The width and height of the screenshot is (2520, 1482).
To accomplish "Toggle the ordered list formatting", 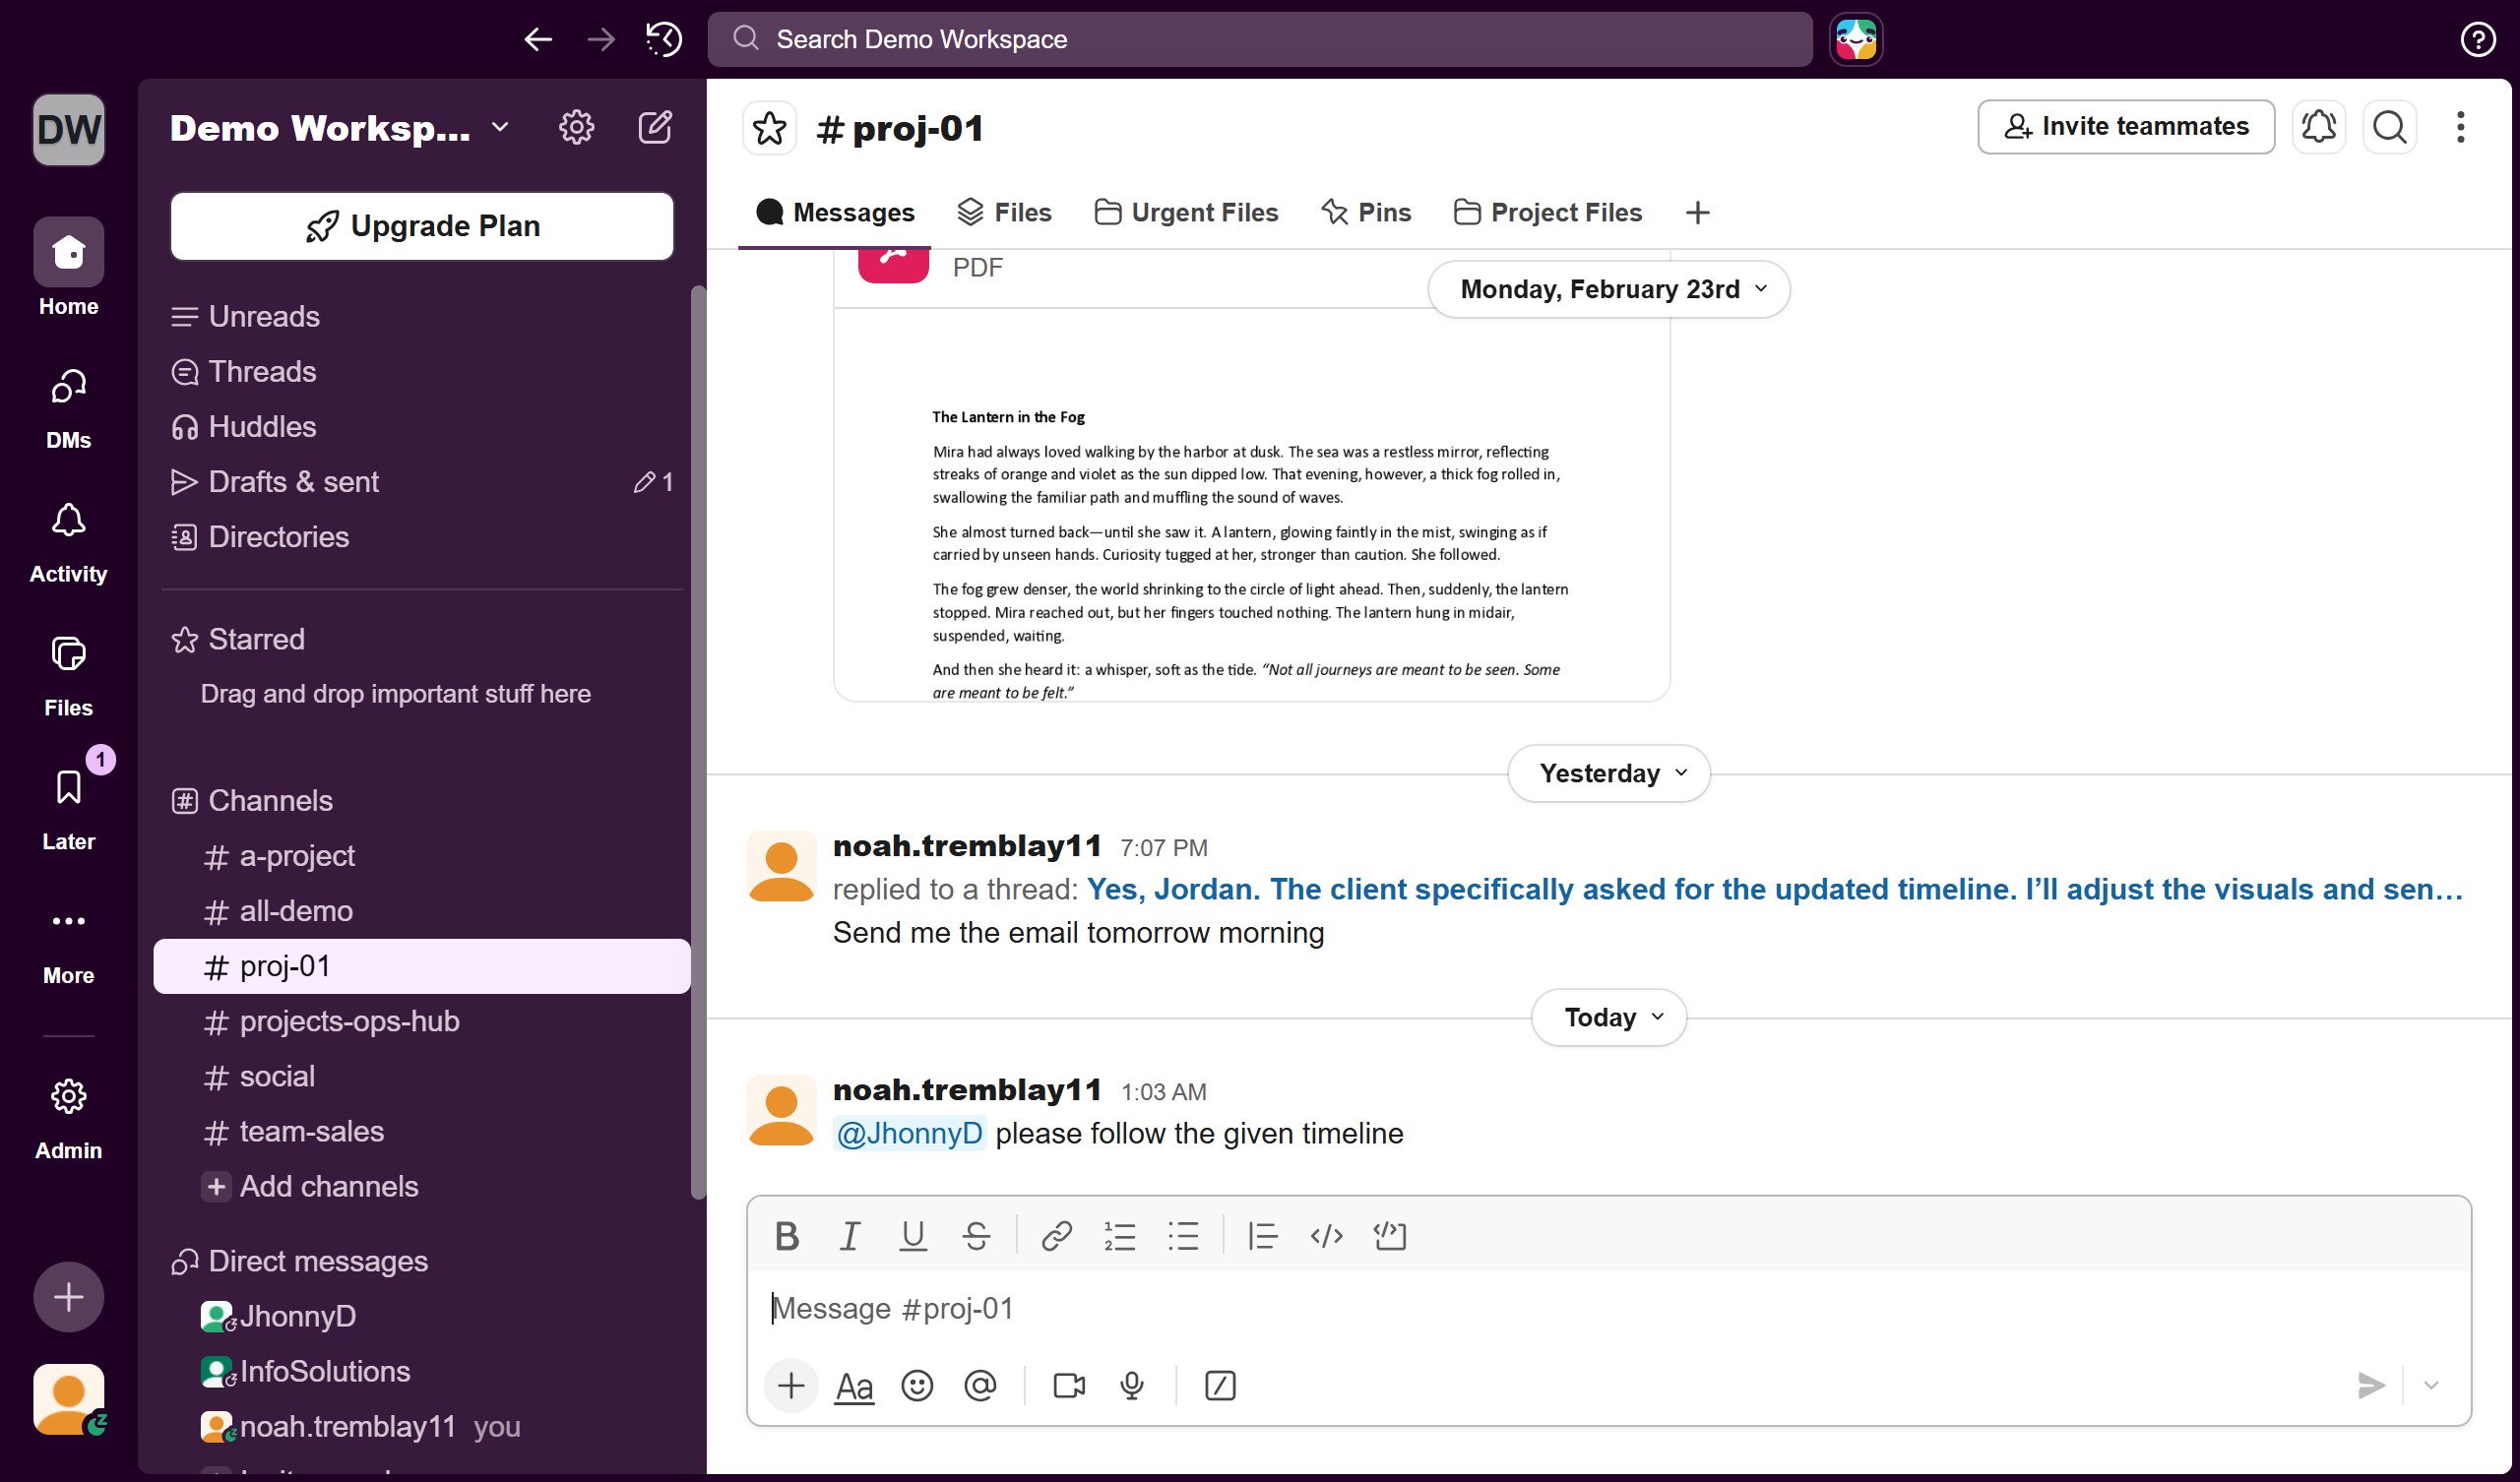I will click(1119, 1236).
